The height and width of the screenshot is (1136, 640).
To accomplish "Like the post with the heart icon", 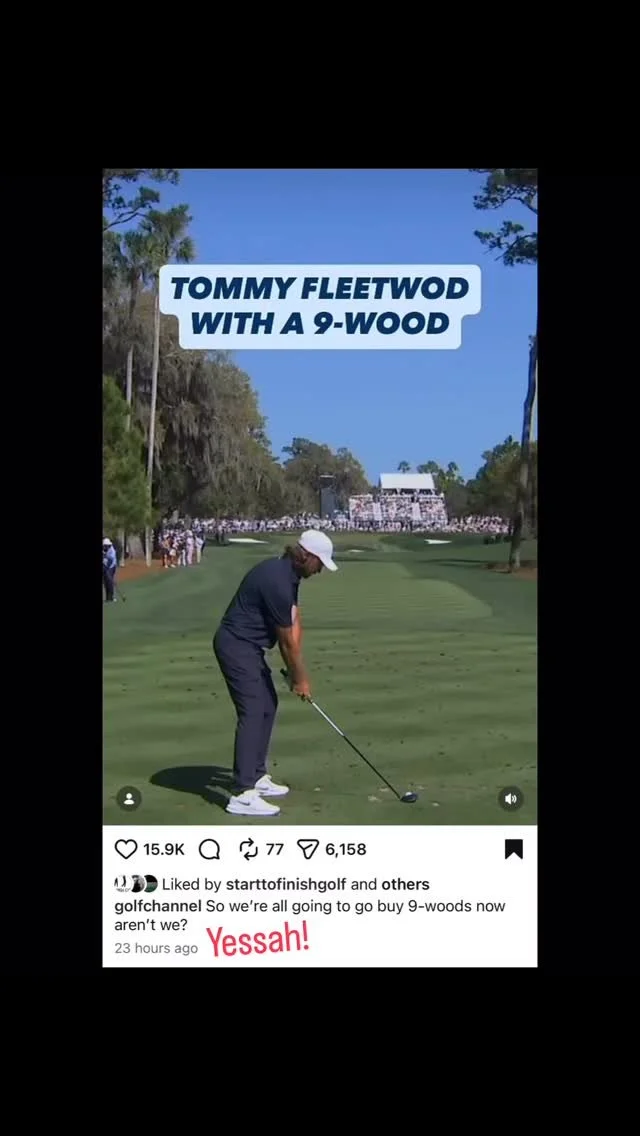I will pos(126,849).
